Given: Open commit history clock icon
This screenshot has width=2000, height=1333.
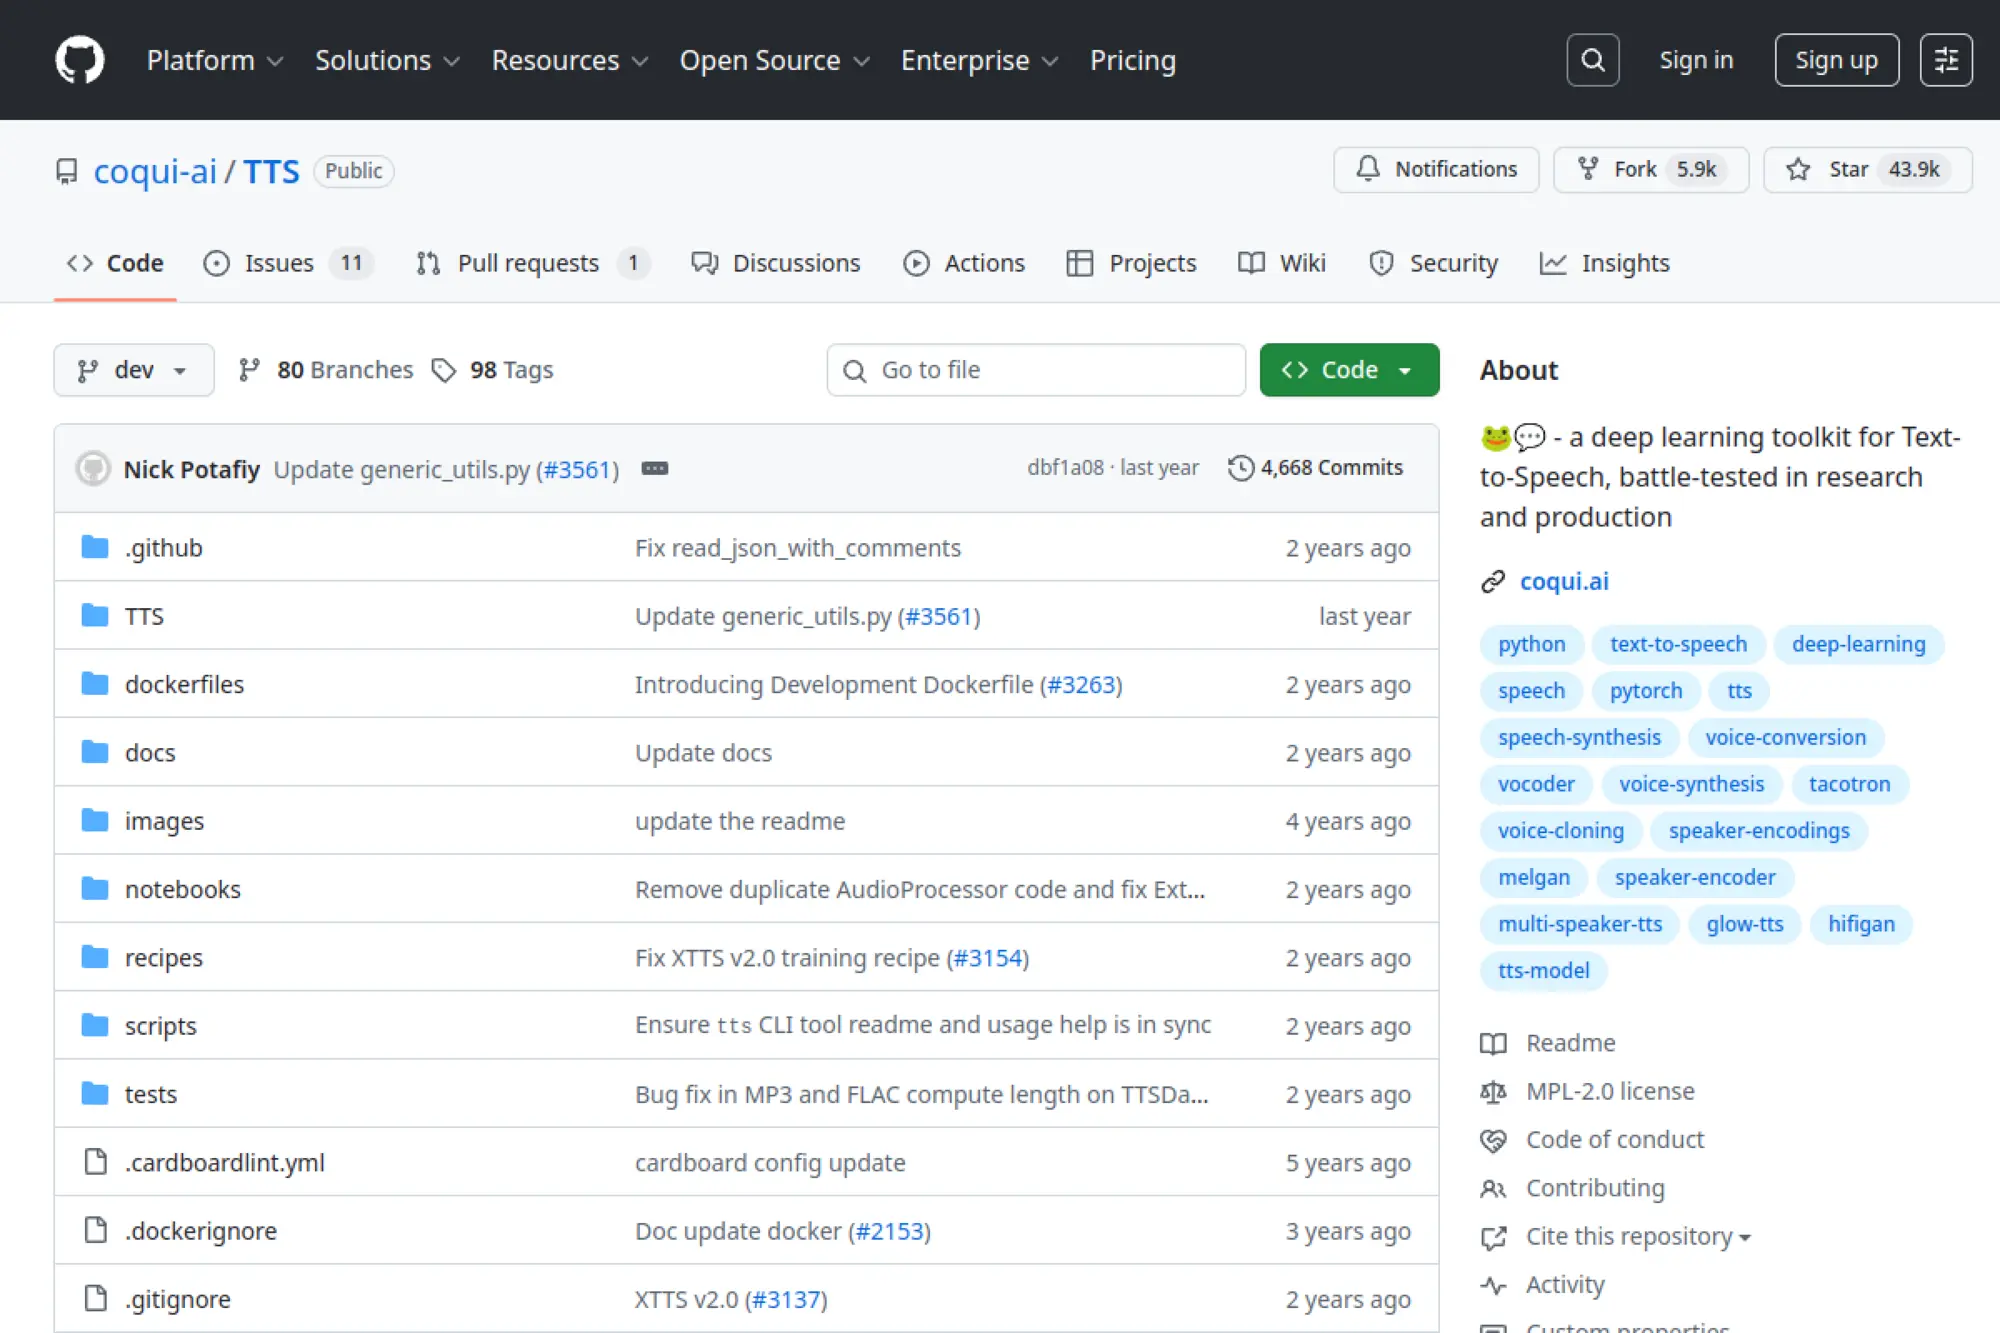Looking at the screenshot, I should point(1240,468).
